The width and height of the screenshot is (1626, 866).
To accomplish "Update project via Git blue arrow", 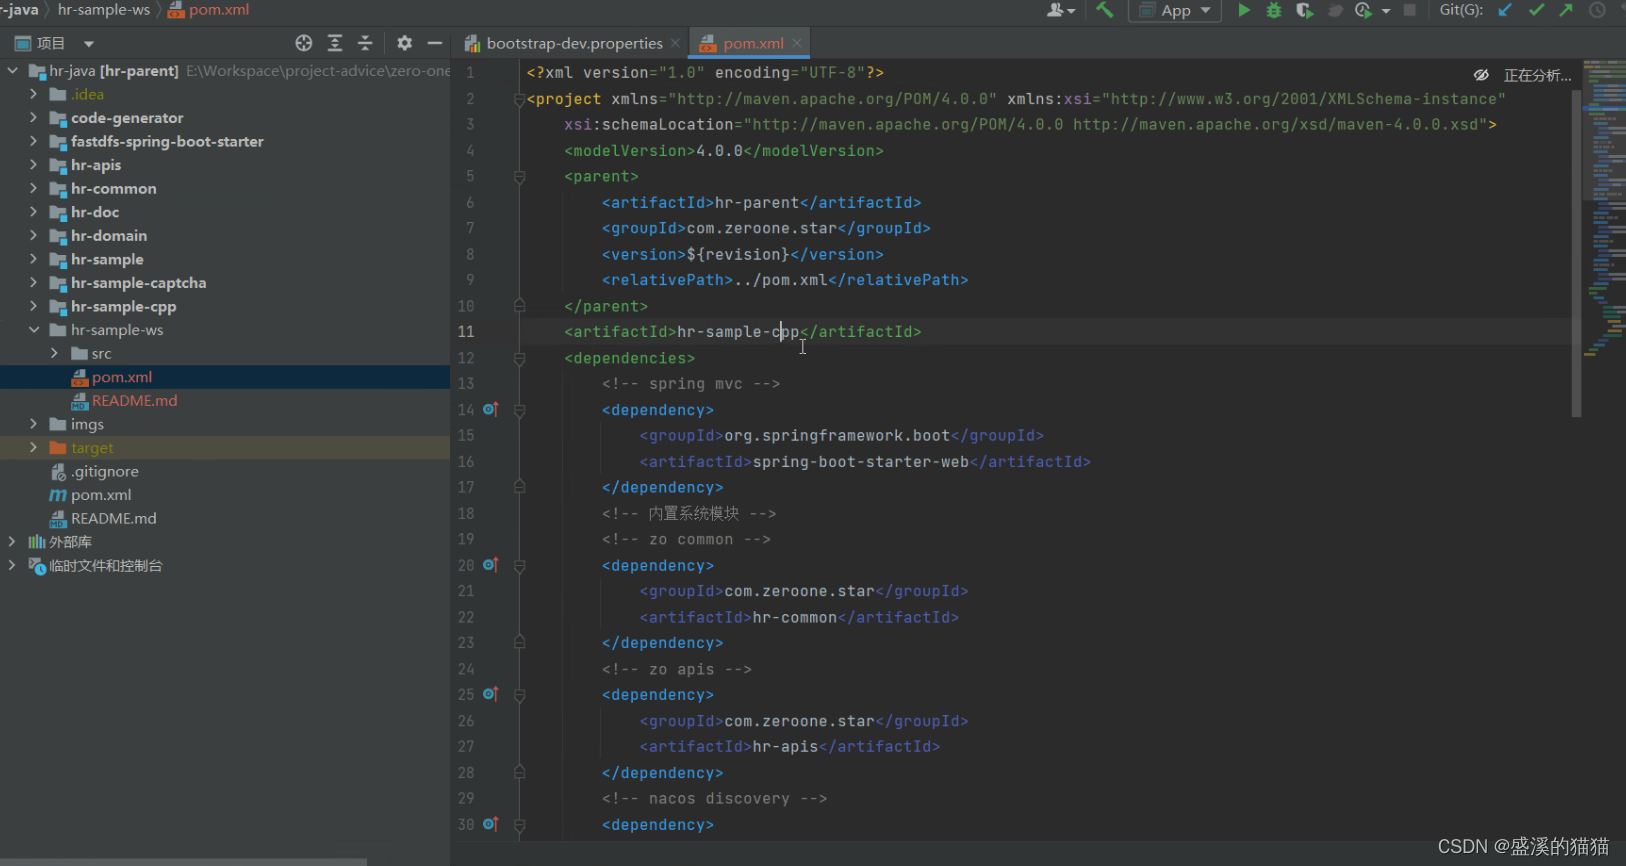I will point(1505,10).
